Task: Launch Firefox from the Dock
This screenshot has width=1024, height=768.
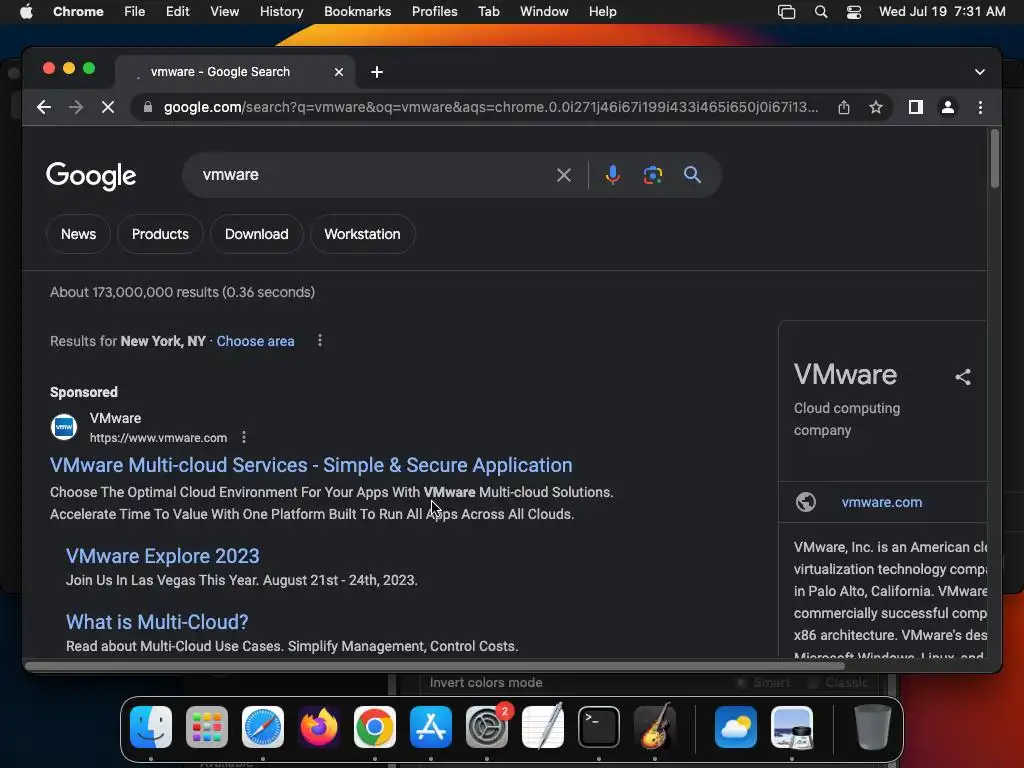Action: [319, 727]
